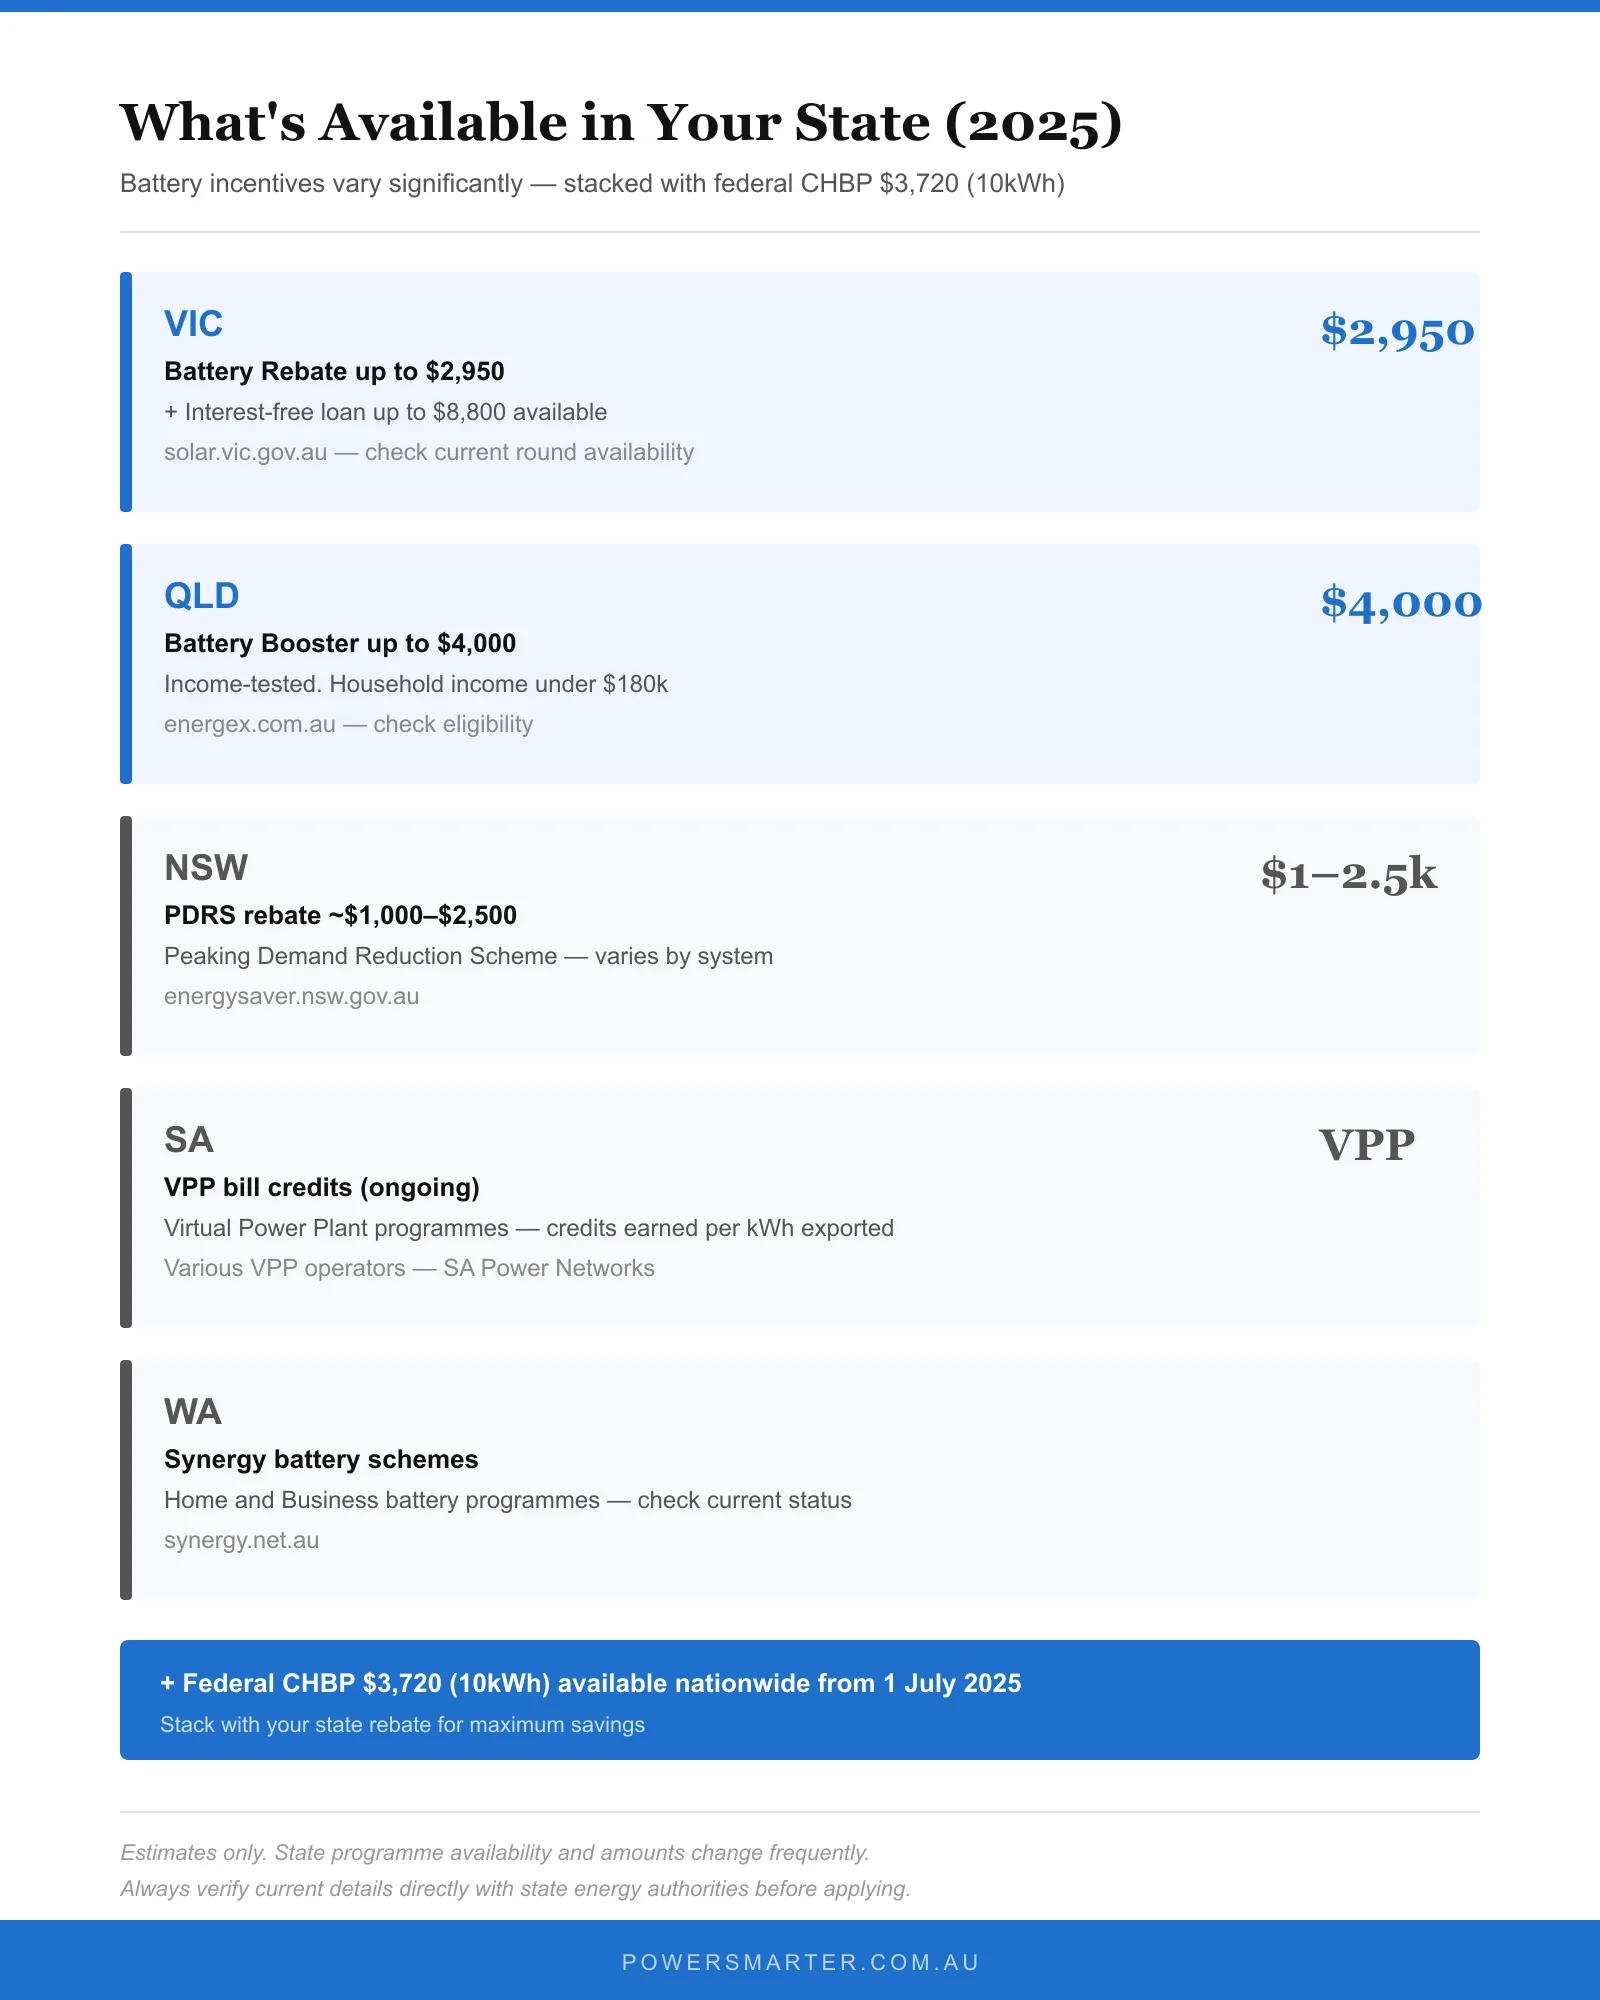The height and width of the screenshot is (2000, 1600).
Task: Click the 'Estimates only' disclaimer text
Action: [x=494, y=1853]
